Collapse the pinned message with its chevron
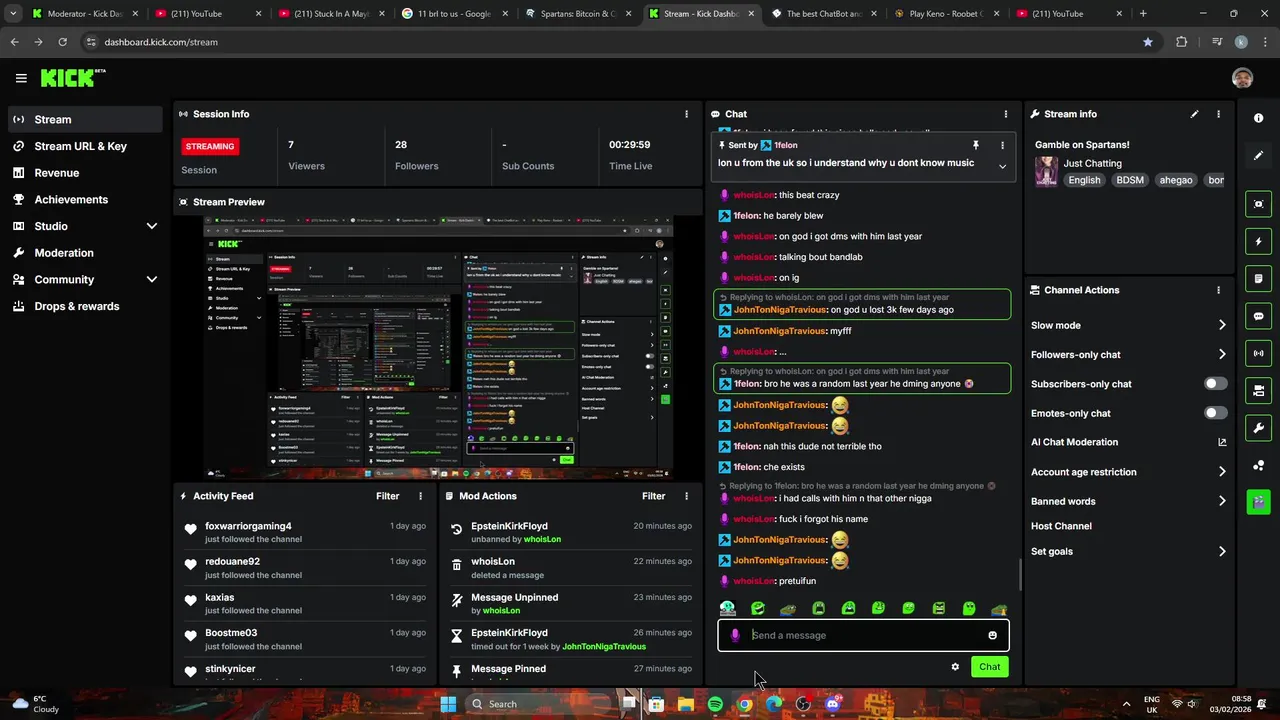1280x720 pixels. (1002, 166)
